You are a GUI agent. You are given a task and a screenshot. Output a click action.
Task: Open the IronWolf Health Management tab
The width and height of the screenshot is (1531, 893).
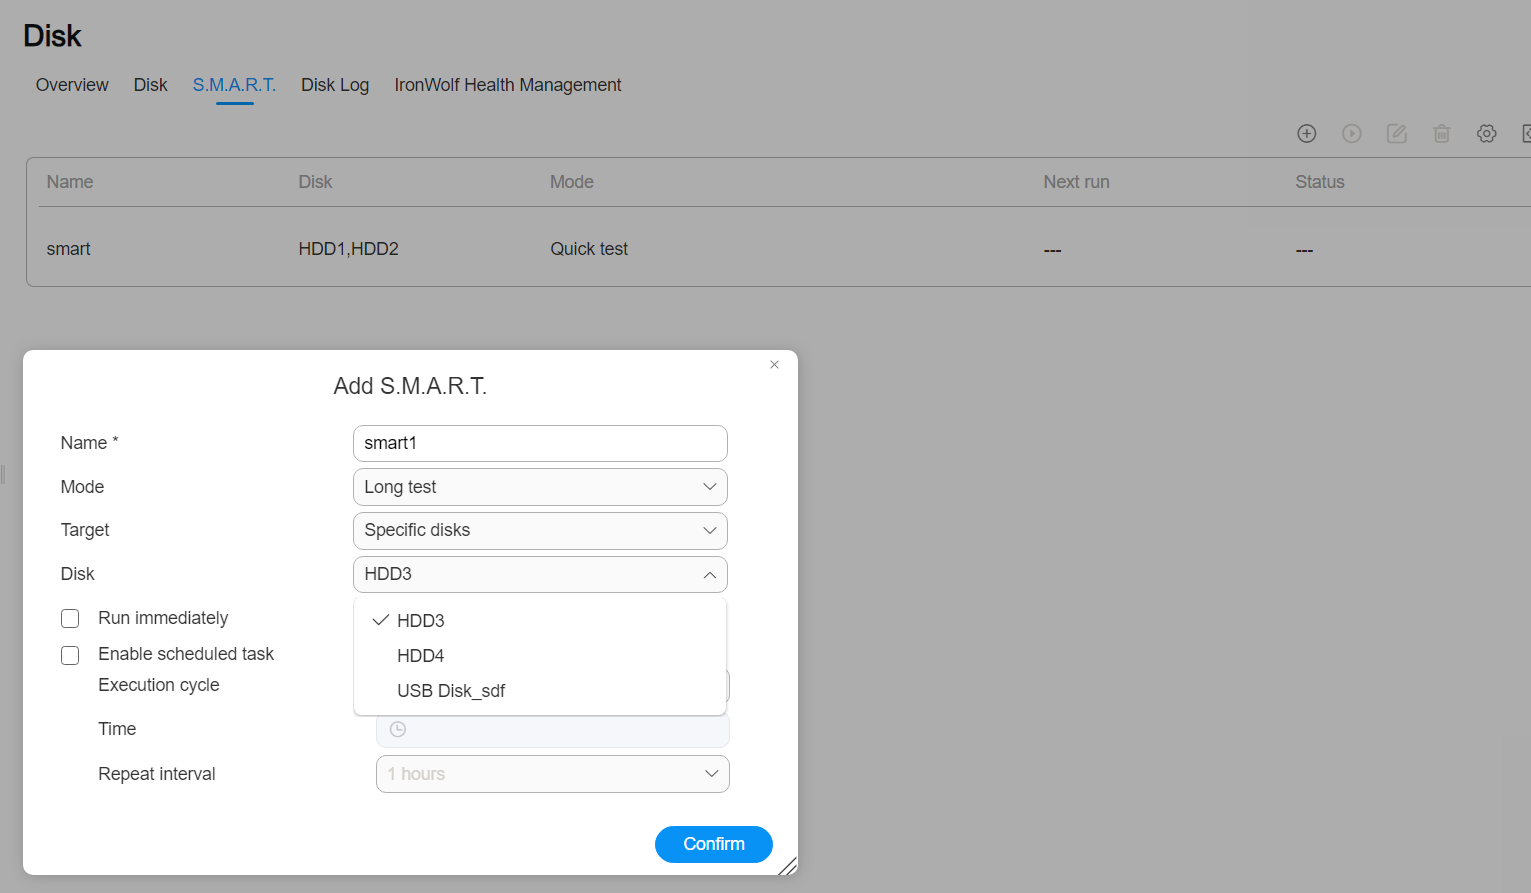[508, 85]
